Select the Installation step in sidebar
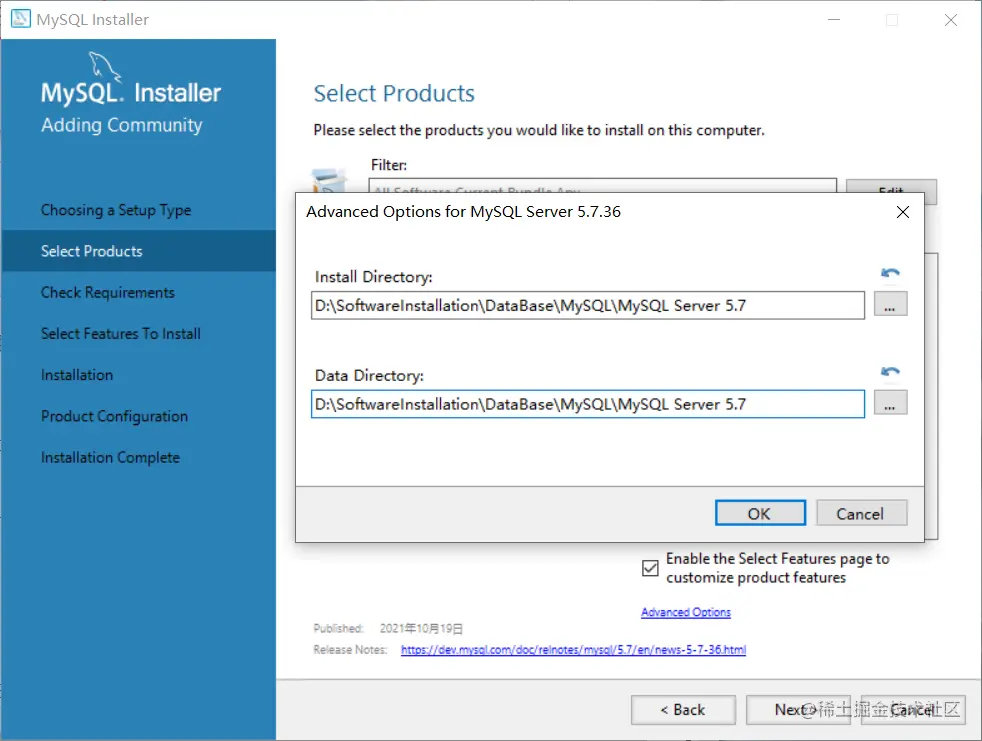Screen dimensions: 982x741 tap(77, 375)
